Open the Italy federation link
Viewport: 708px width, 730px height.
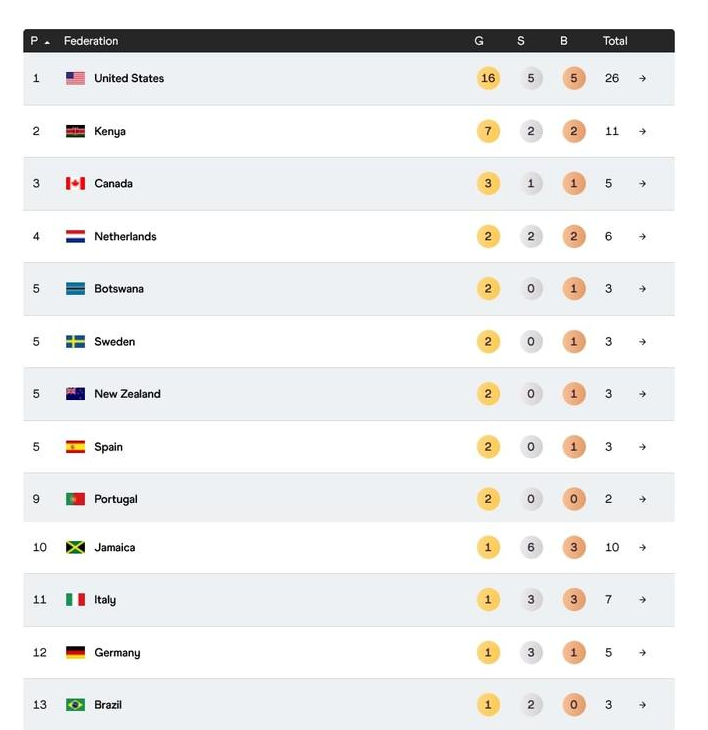pyautogui.click(x=105, y=600)
